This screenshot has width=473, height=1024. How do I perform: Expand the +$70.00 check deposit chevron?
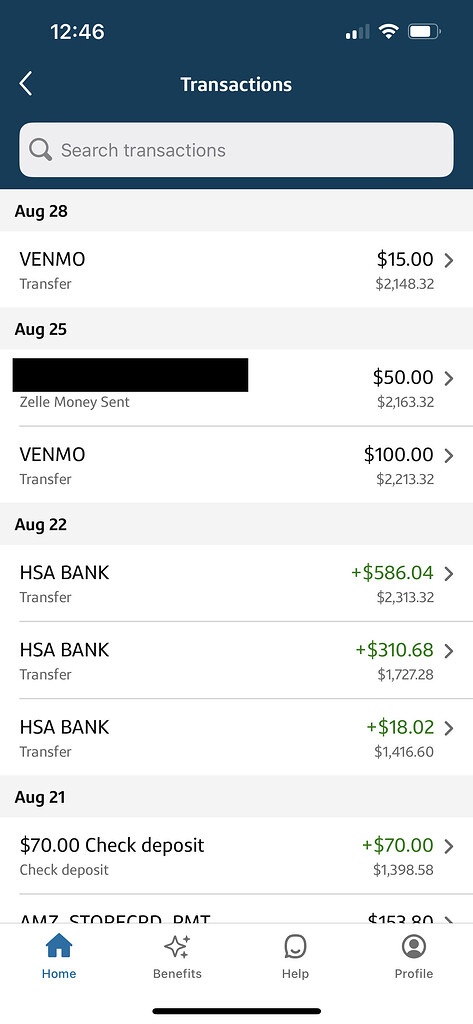click(449, 846)
